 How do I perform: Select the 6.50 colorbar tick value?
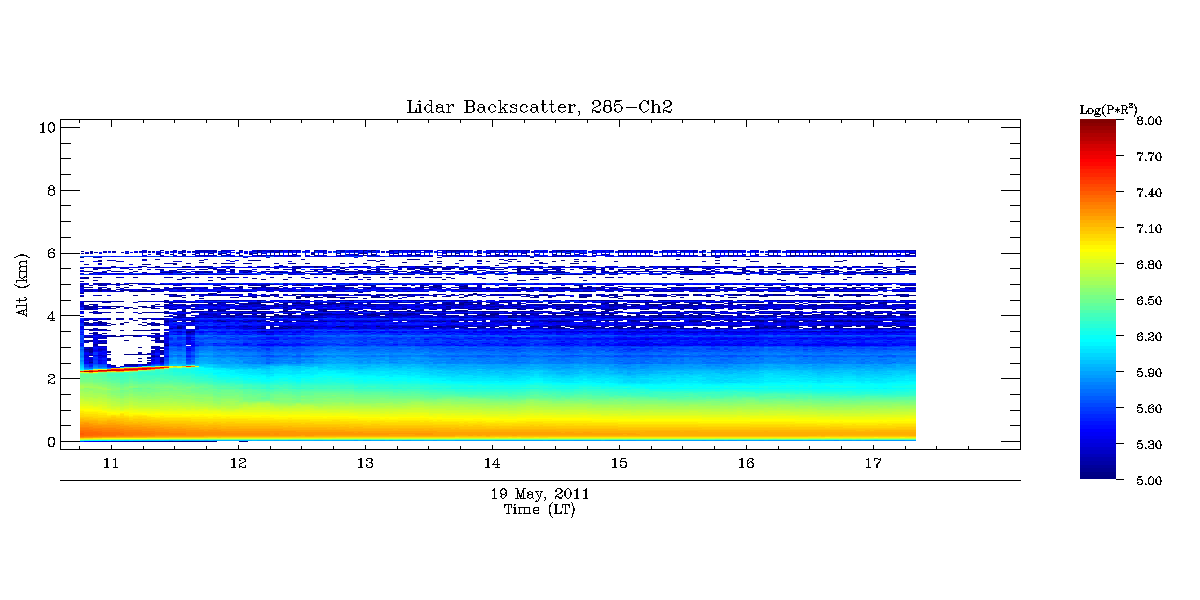pyautogui.click(x=1148, y=301)
